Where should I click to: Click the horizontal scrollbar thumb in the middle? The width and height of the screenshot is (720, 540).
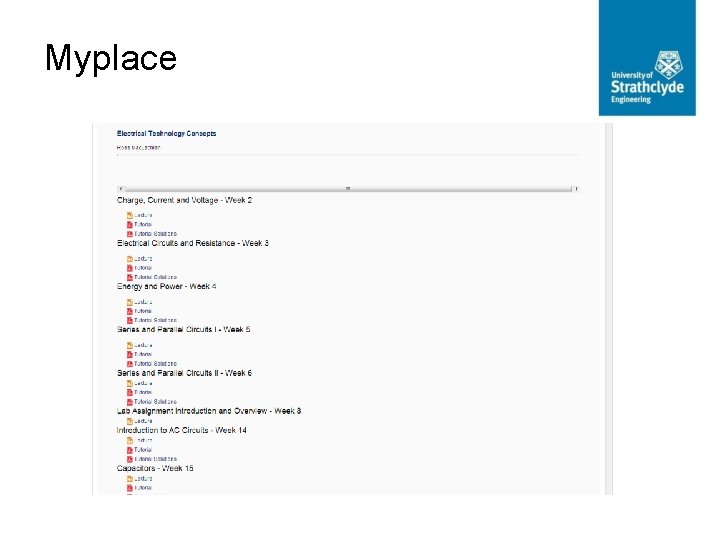348,189
